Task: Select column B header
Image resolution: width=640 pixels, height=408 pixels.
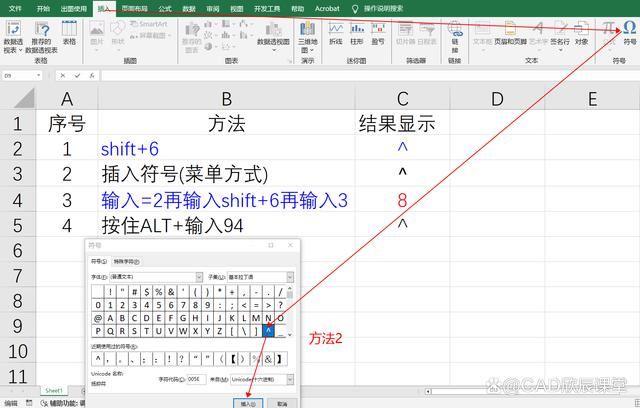Action: [227, 99]
